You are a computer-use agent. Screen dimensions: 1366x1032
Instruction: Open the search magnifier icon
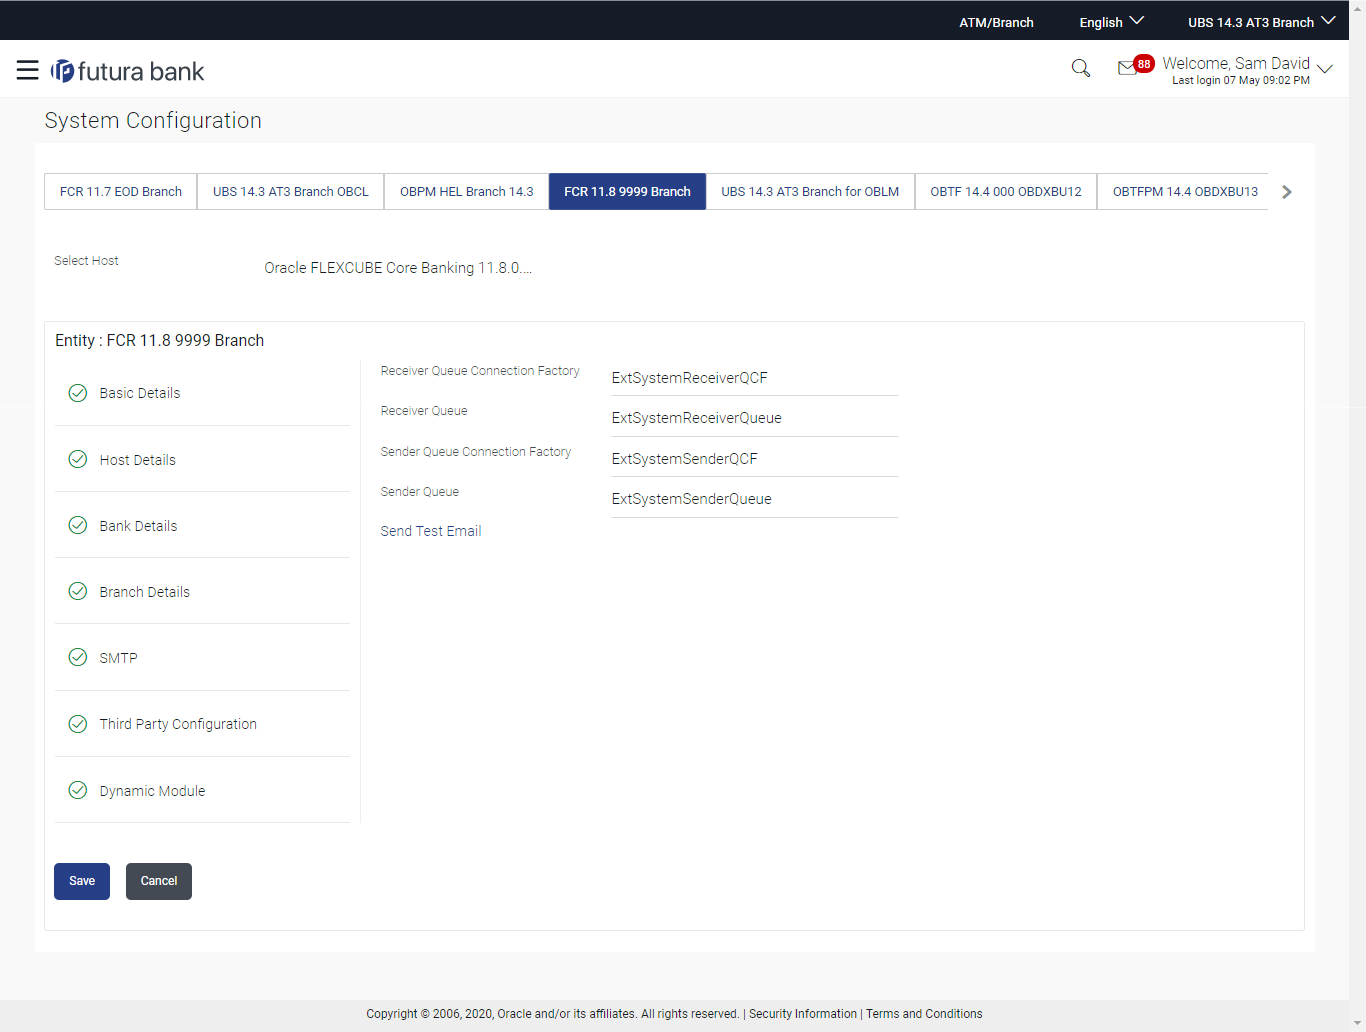(x=1080, y=68)
